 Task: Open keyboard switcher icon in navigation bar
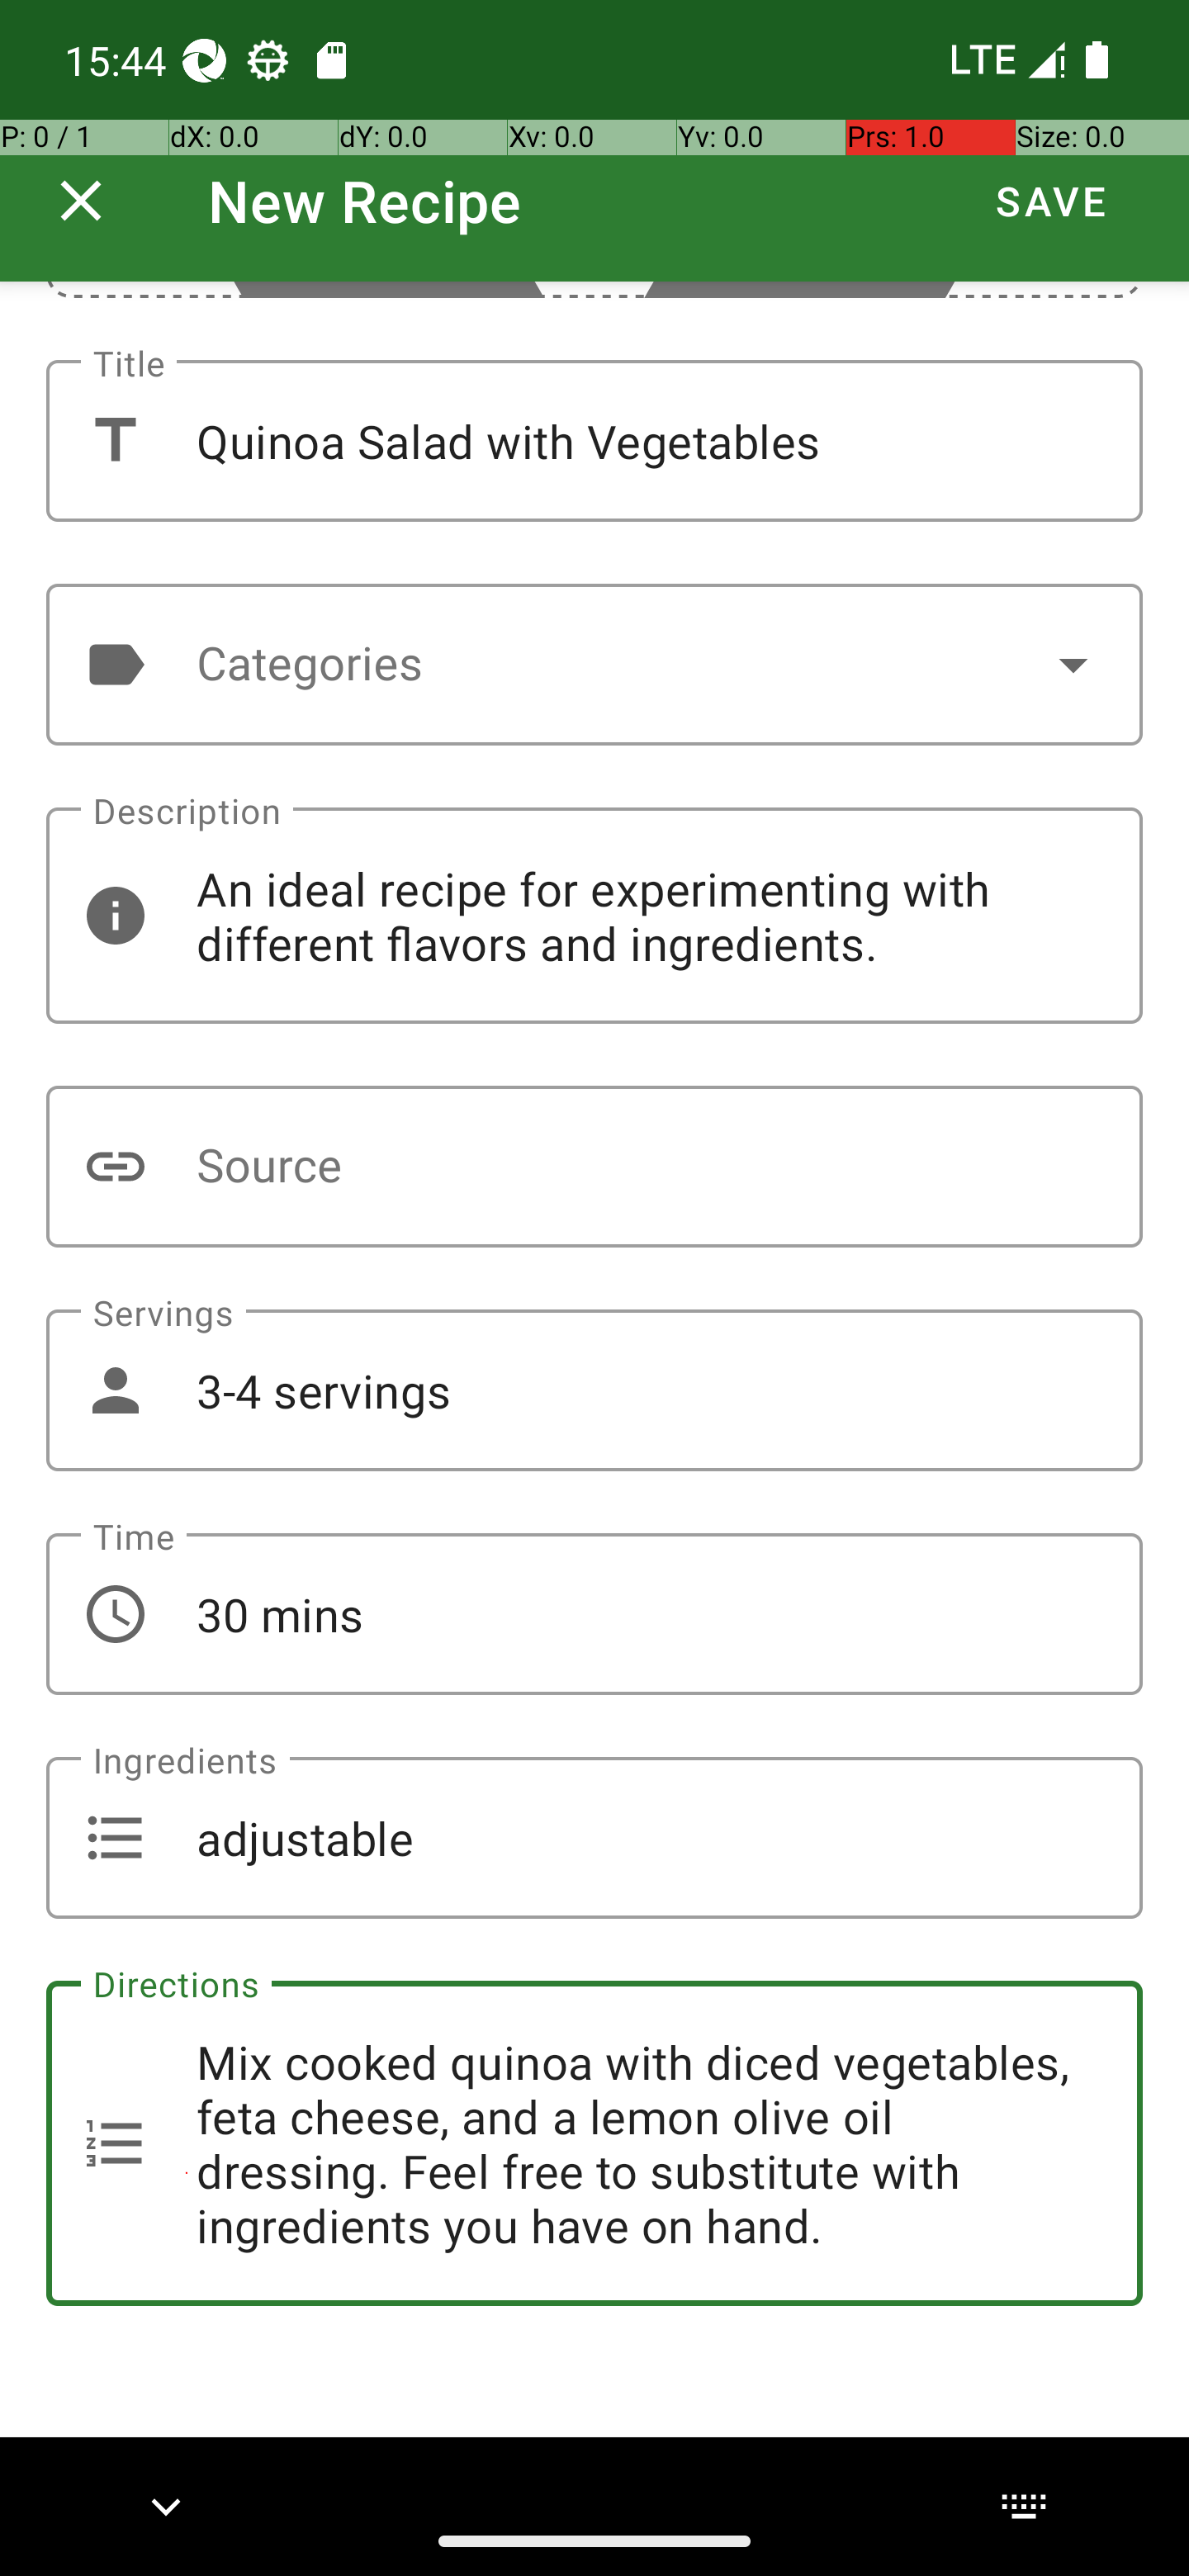pyautogui.click(x=1023, y=2506)
